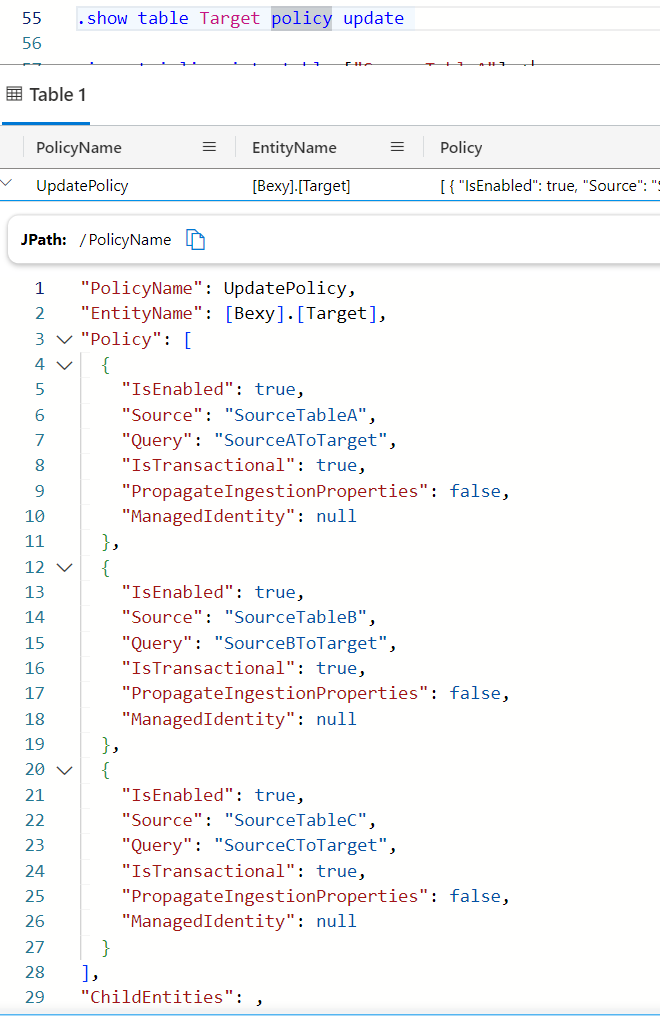Sort by the Policy column header
The height and width of the screenshot is (1017, 660).
[x=461, y=147]
